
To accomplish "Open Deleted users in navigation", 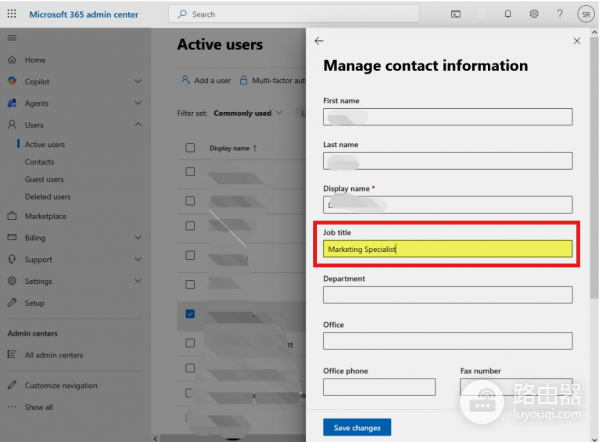I will pos(48,197).
